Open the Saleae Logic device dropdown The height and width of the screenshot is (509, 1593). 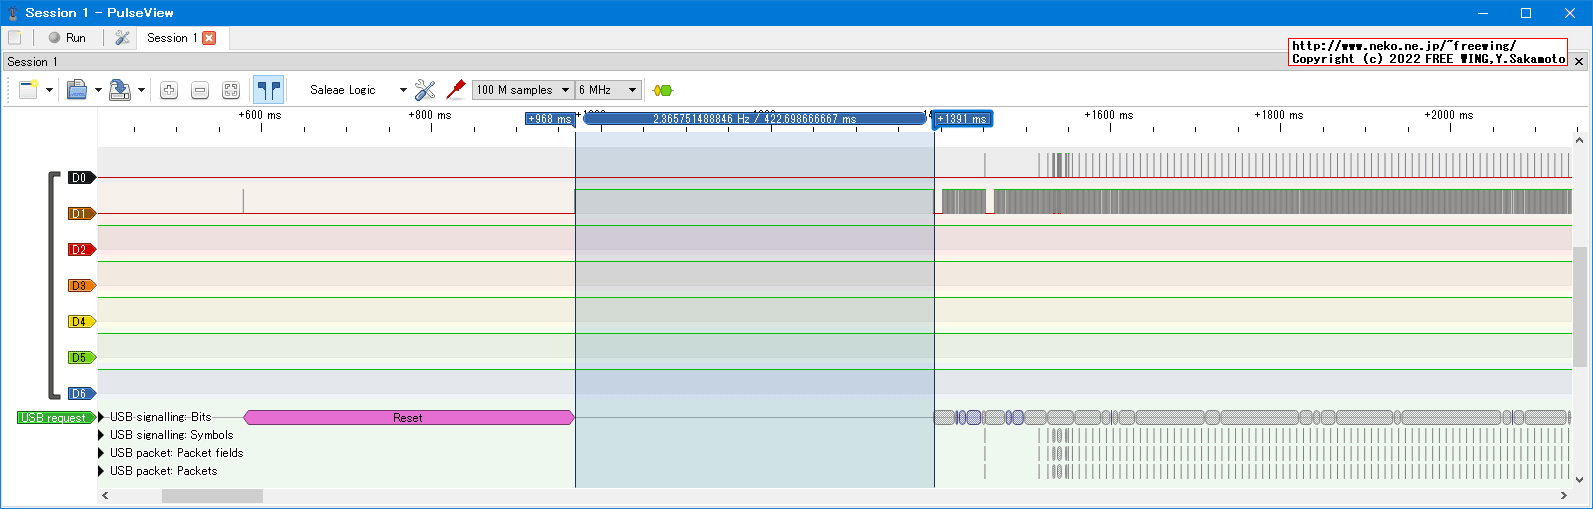pos(358,90)
